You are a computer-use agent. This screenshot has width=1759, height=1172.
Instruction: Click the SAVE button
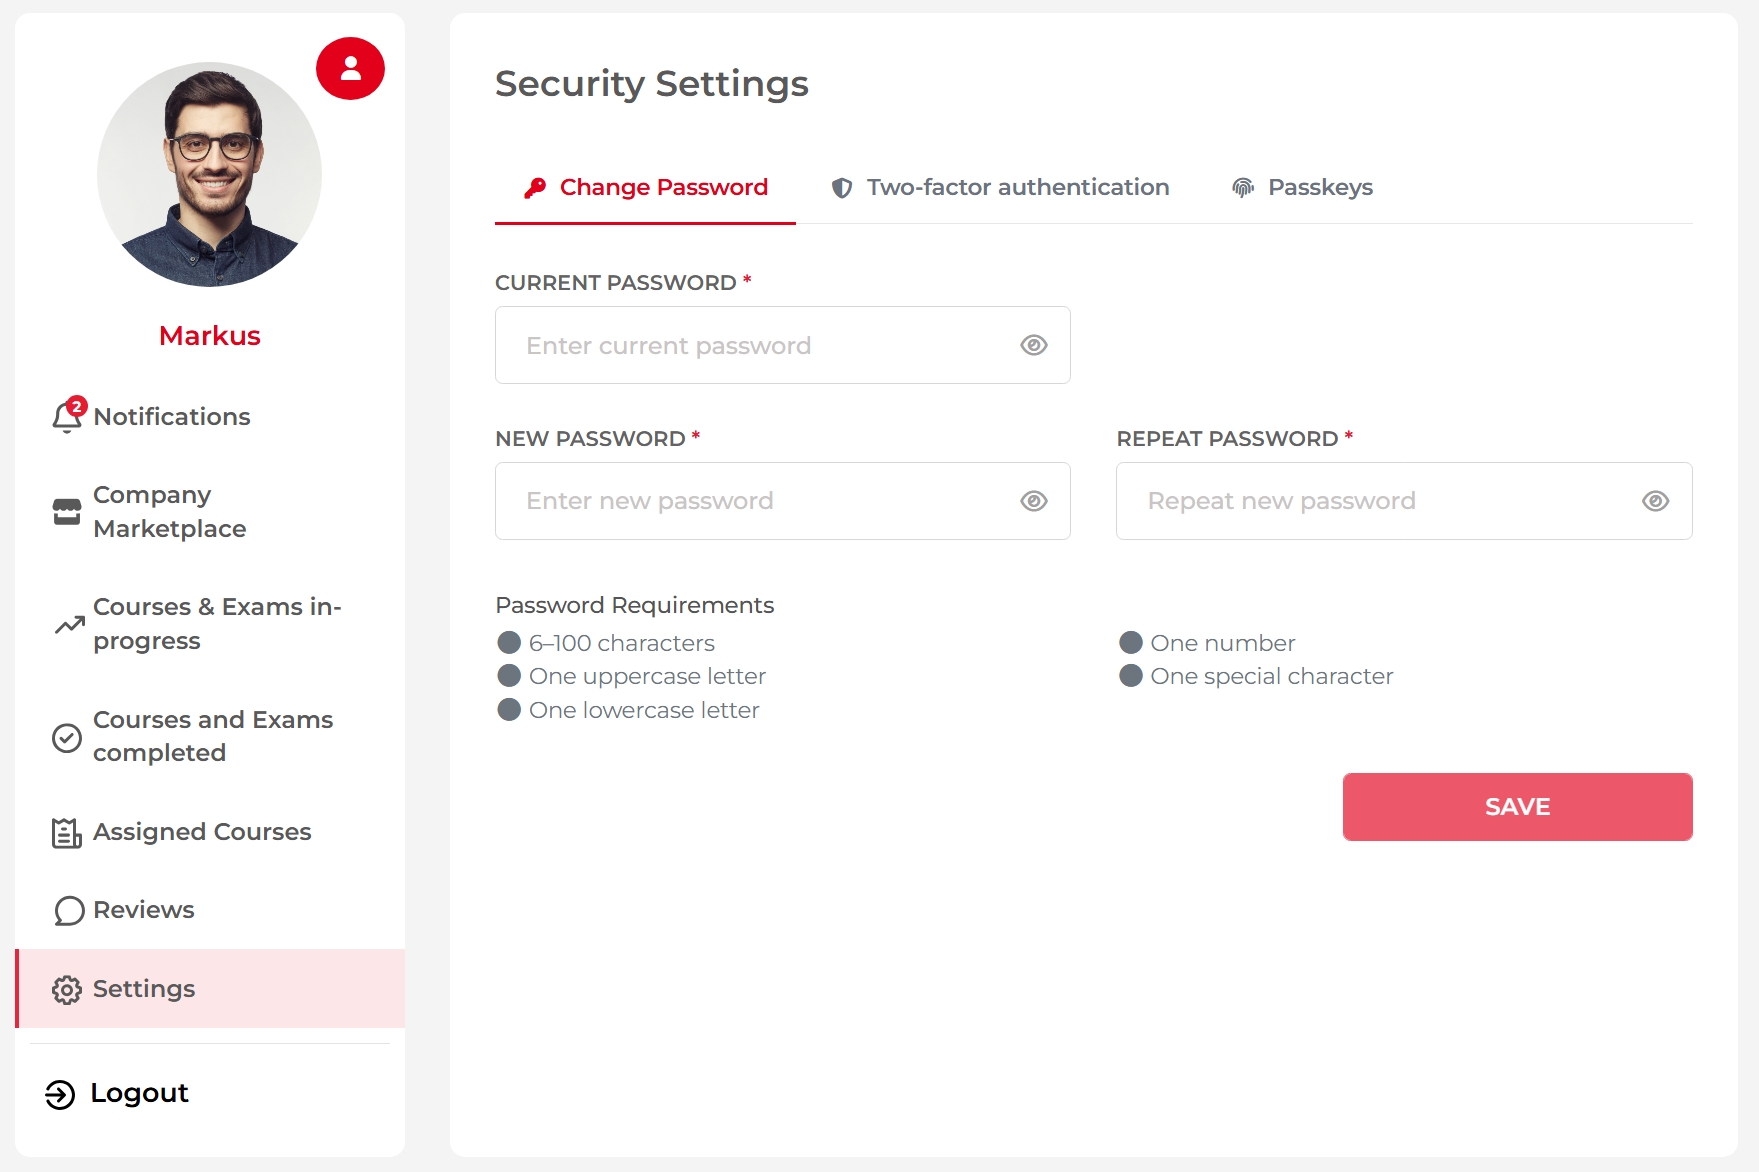pyautogui.click(x=1517, y=807)
